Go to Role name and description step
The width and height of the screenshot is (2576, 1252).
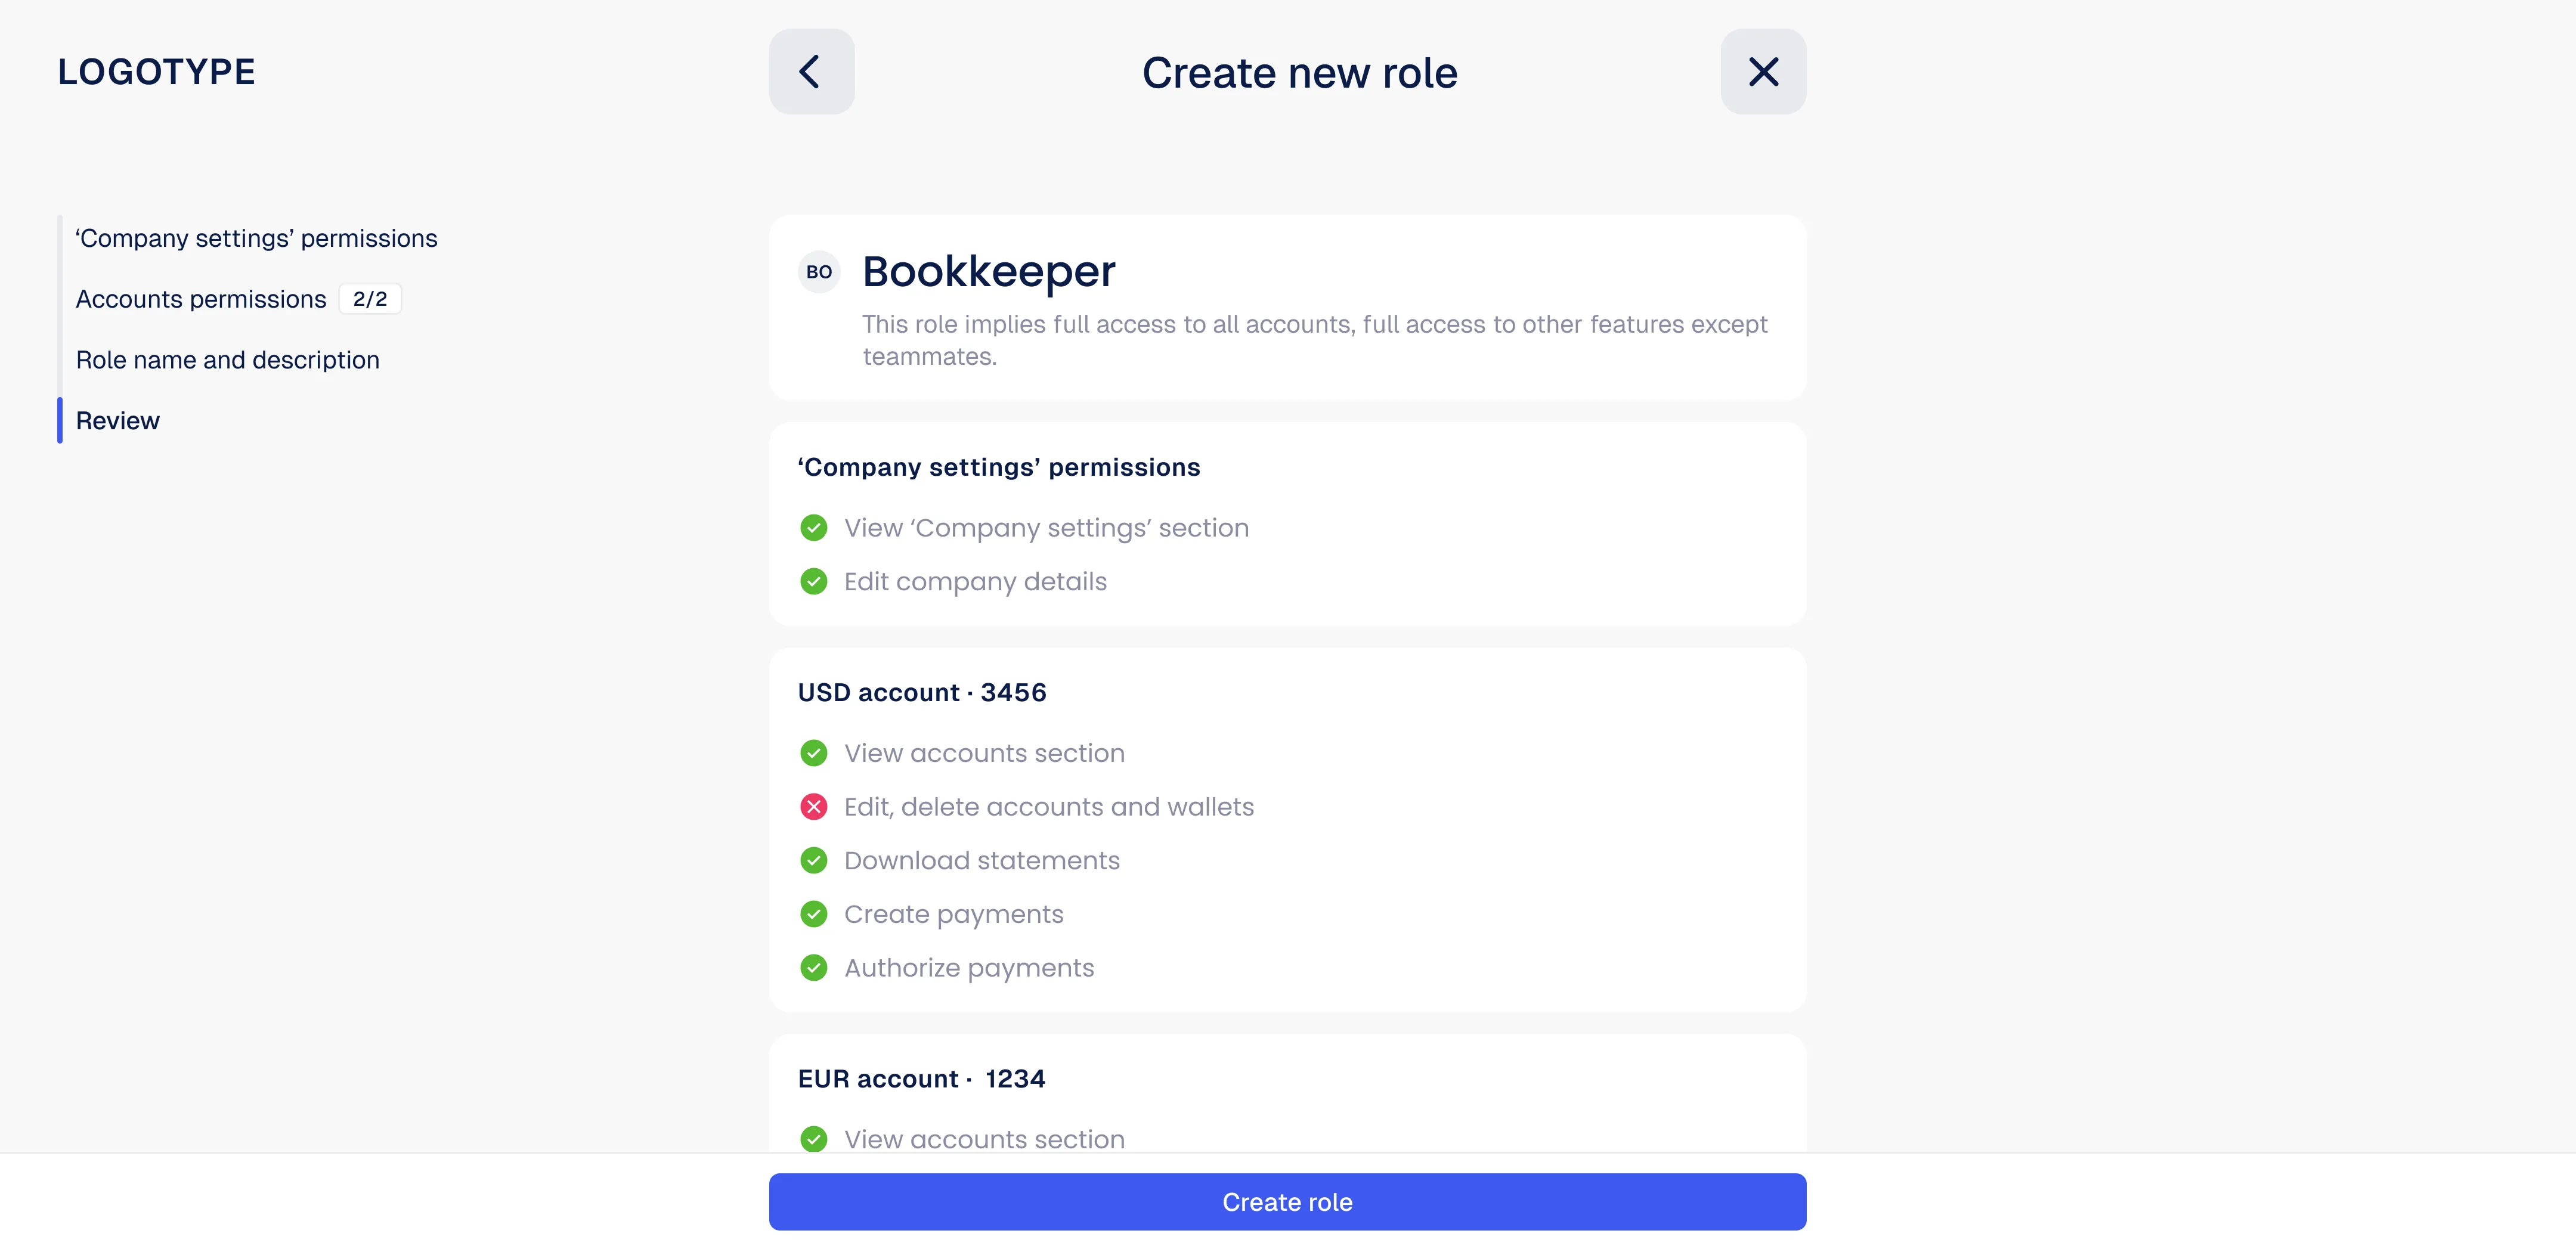228,360
